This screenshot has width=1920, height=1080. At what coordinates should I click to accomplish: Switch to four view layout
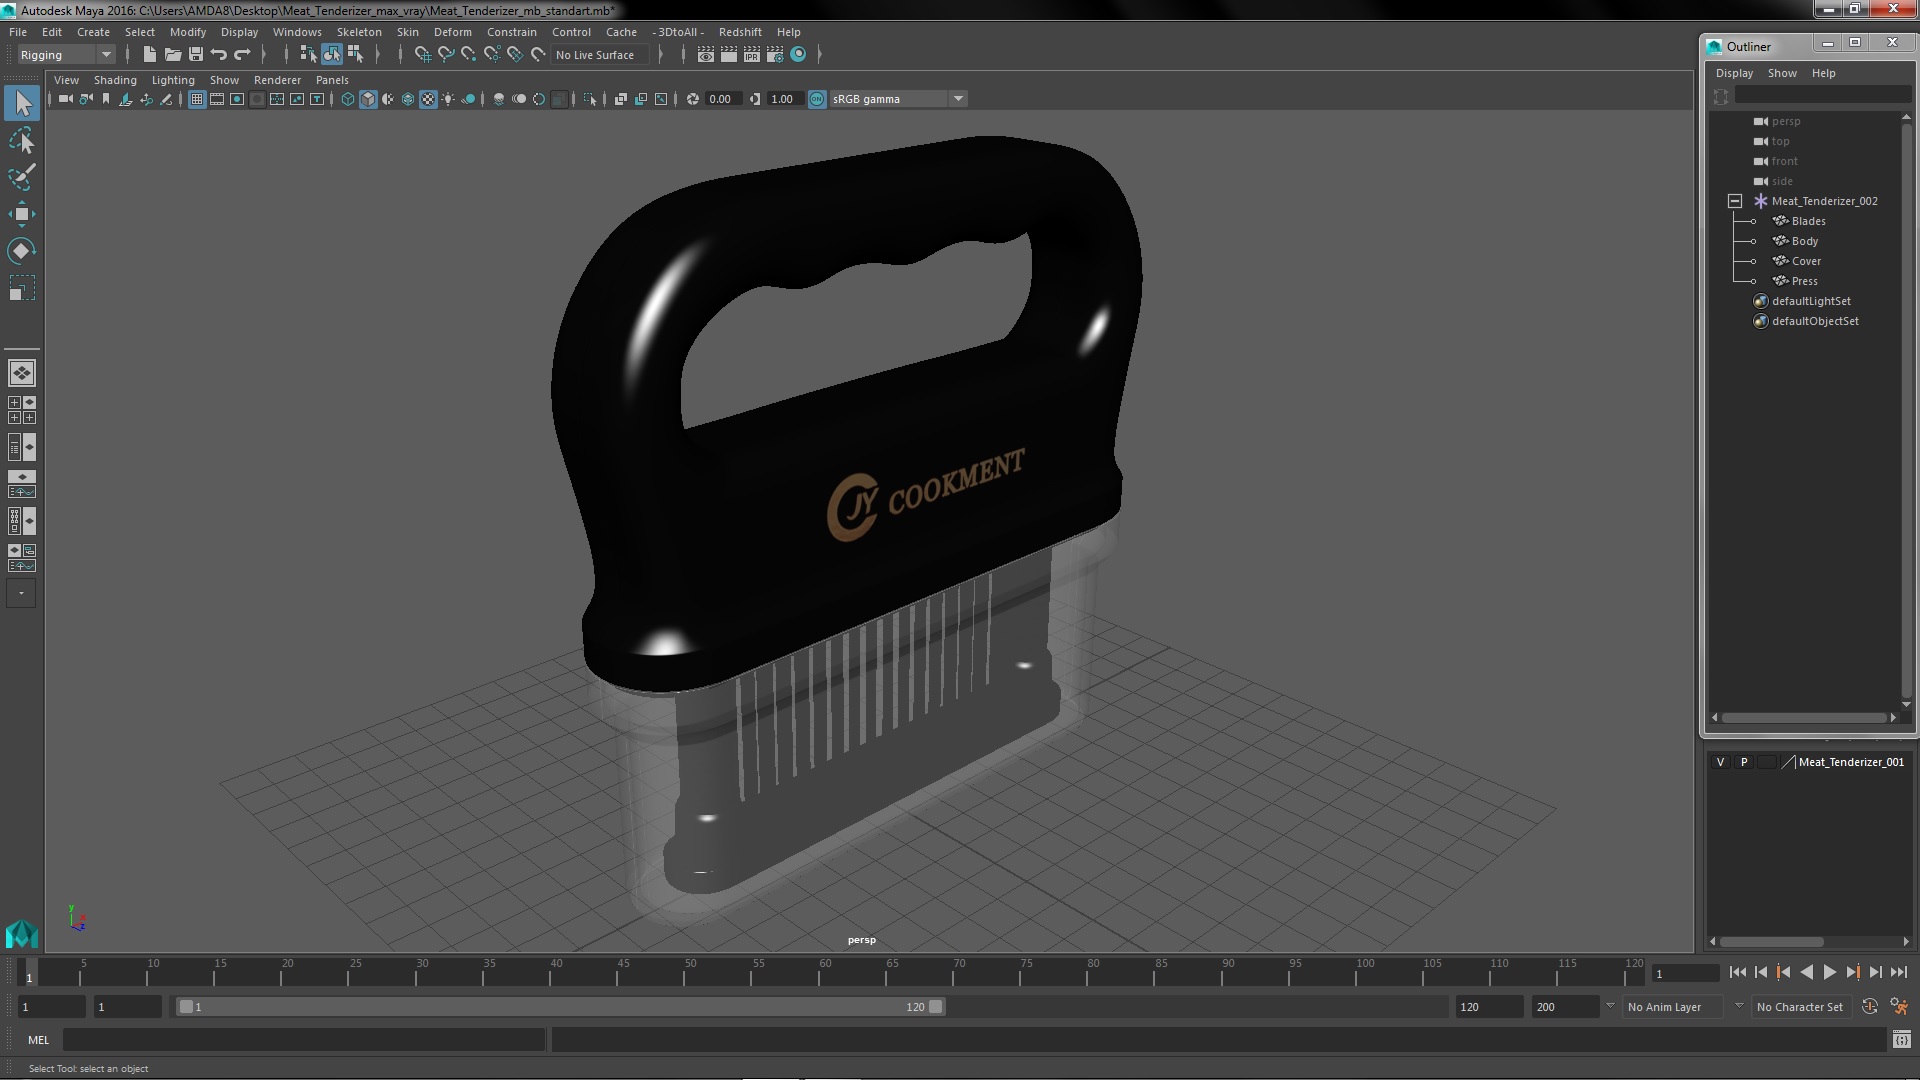pyautogui.click(x=22, y=410)
